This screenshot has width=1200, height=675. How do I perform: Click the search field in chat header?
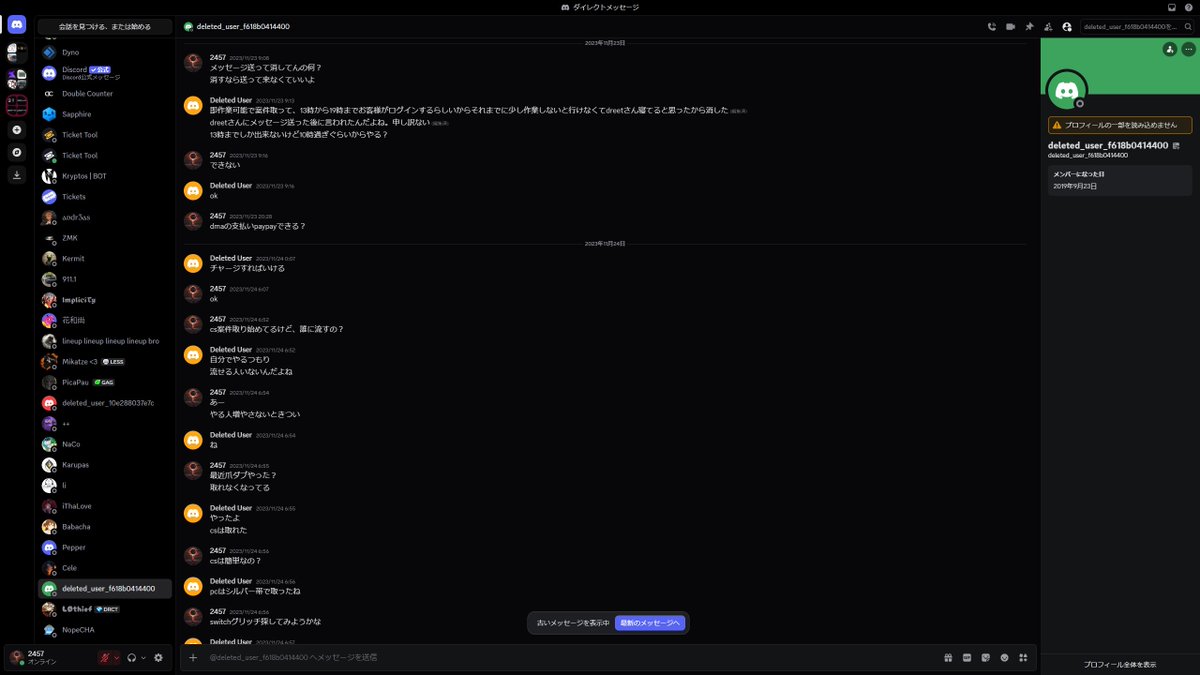(1137, 27)
